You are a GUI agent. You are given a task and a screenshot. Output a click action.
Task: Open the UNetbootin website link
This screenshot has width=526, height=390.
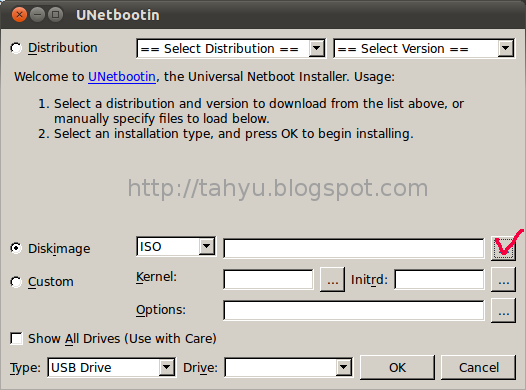(122, 77)
